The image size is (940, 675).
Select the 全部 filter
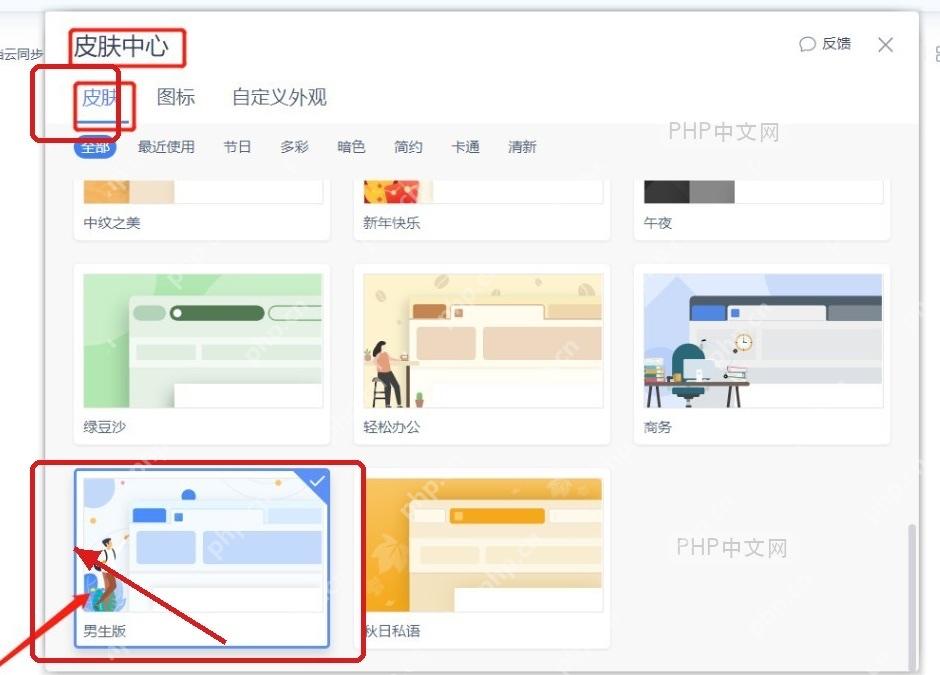pos(95,147)
